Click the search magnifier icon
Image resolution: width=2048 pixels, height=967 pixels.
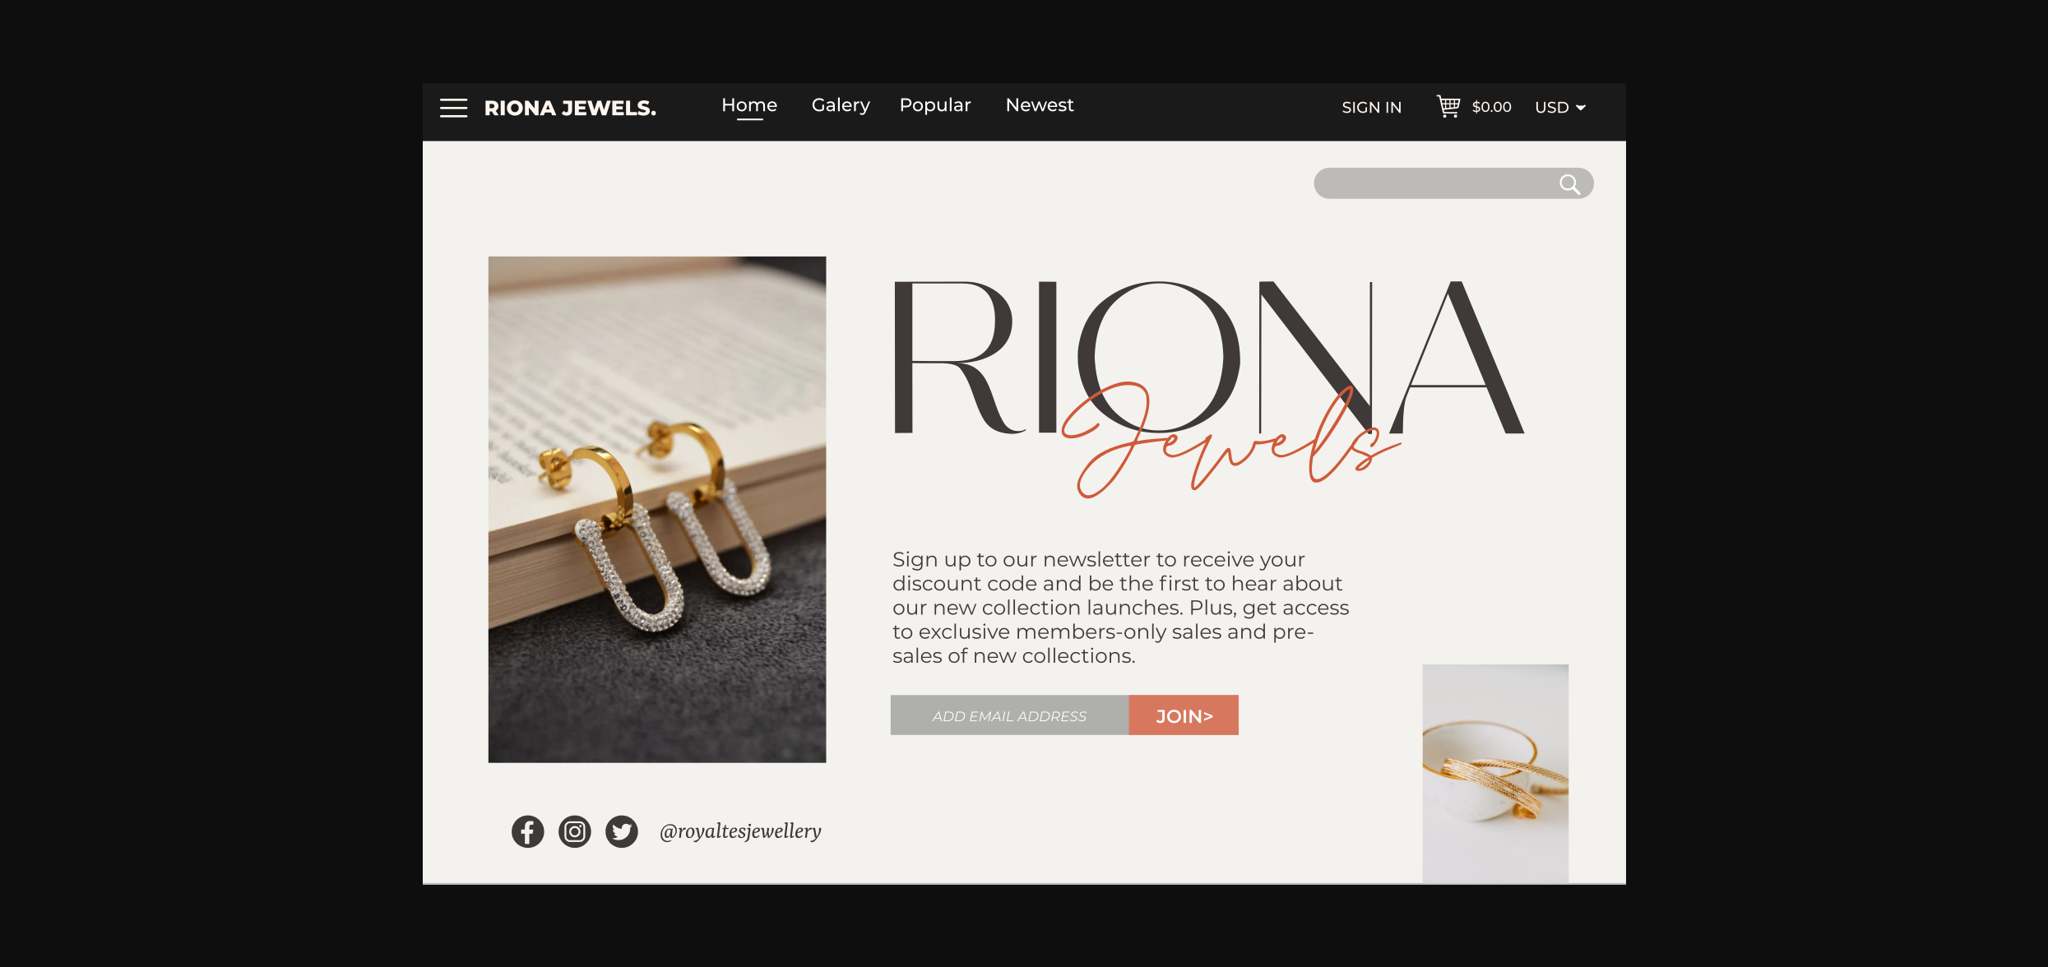pyautogui.click(x=1569, y=184)
